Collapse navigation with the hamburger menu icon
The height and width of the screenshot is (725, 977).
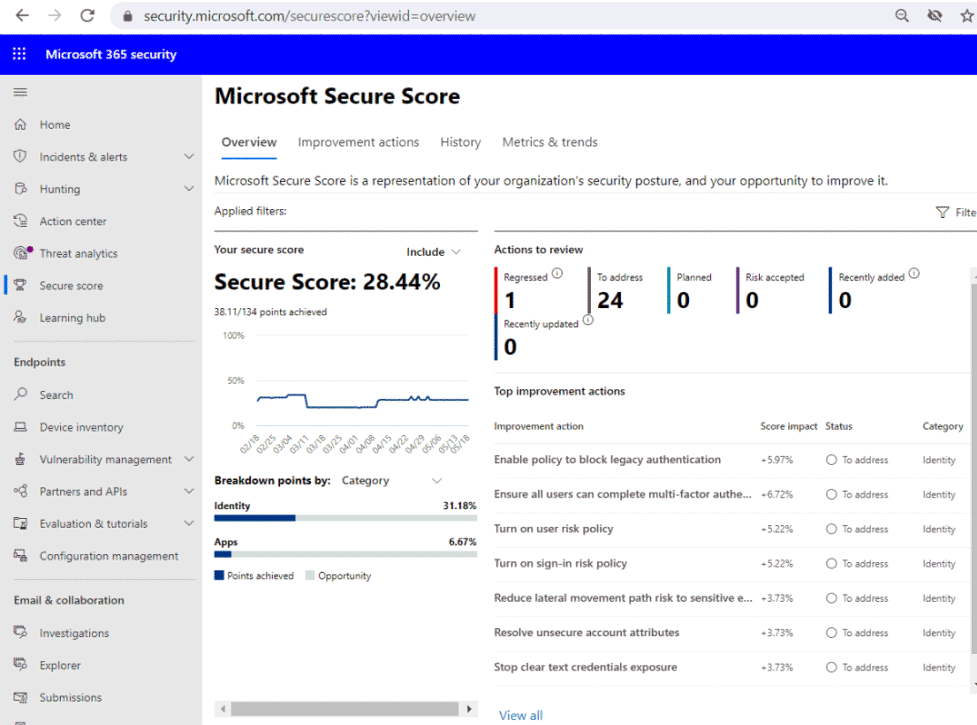[x=21, y=92]
